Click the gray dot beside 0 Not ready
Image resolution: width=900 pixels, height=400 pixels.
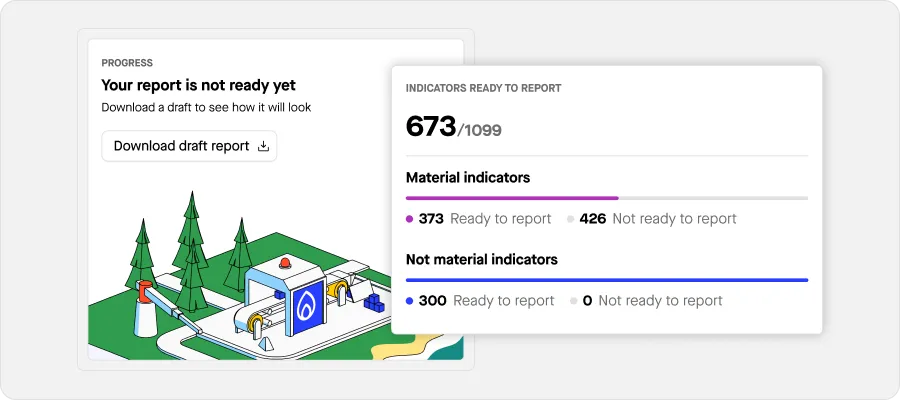(573, 301)
